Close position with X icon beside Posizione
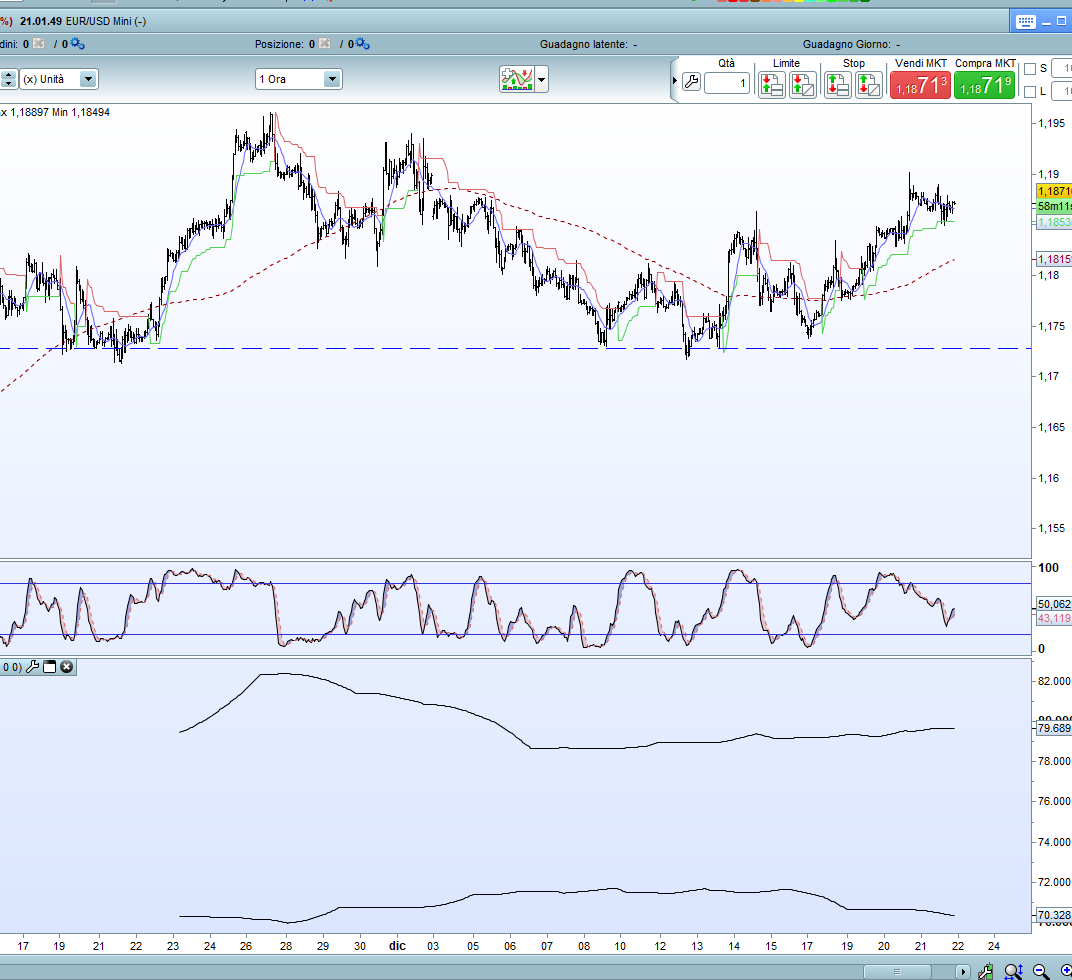Image resolution: width=1072 pixels, height=980 pixels. [x=325, y=44]
